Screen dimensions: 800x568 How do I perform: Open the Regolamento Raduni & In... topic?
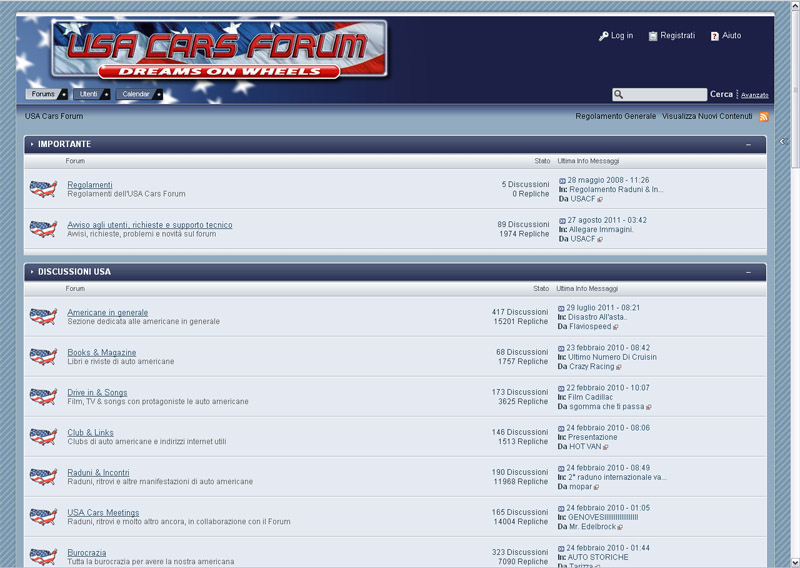[616, 190]
